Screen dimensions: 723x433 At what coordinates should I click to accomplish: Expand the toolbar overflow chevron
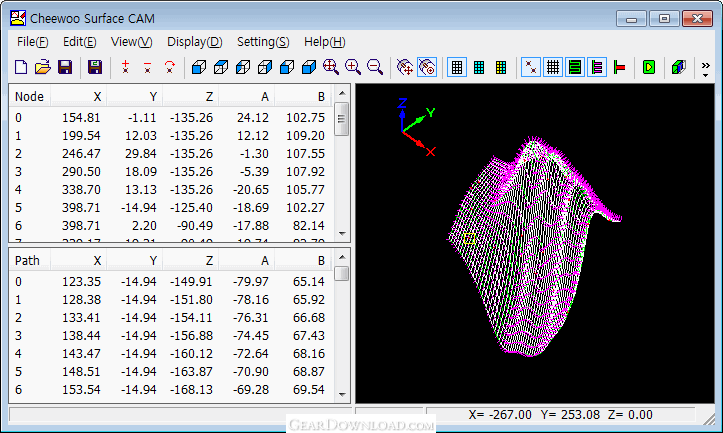coord(705,68)
